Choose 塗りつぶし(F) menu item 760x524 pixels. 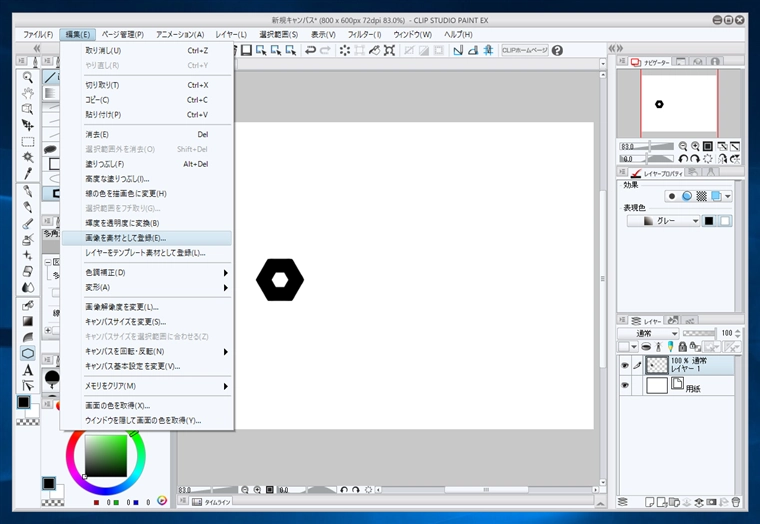pyautogui.click(x=147, y=164)
